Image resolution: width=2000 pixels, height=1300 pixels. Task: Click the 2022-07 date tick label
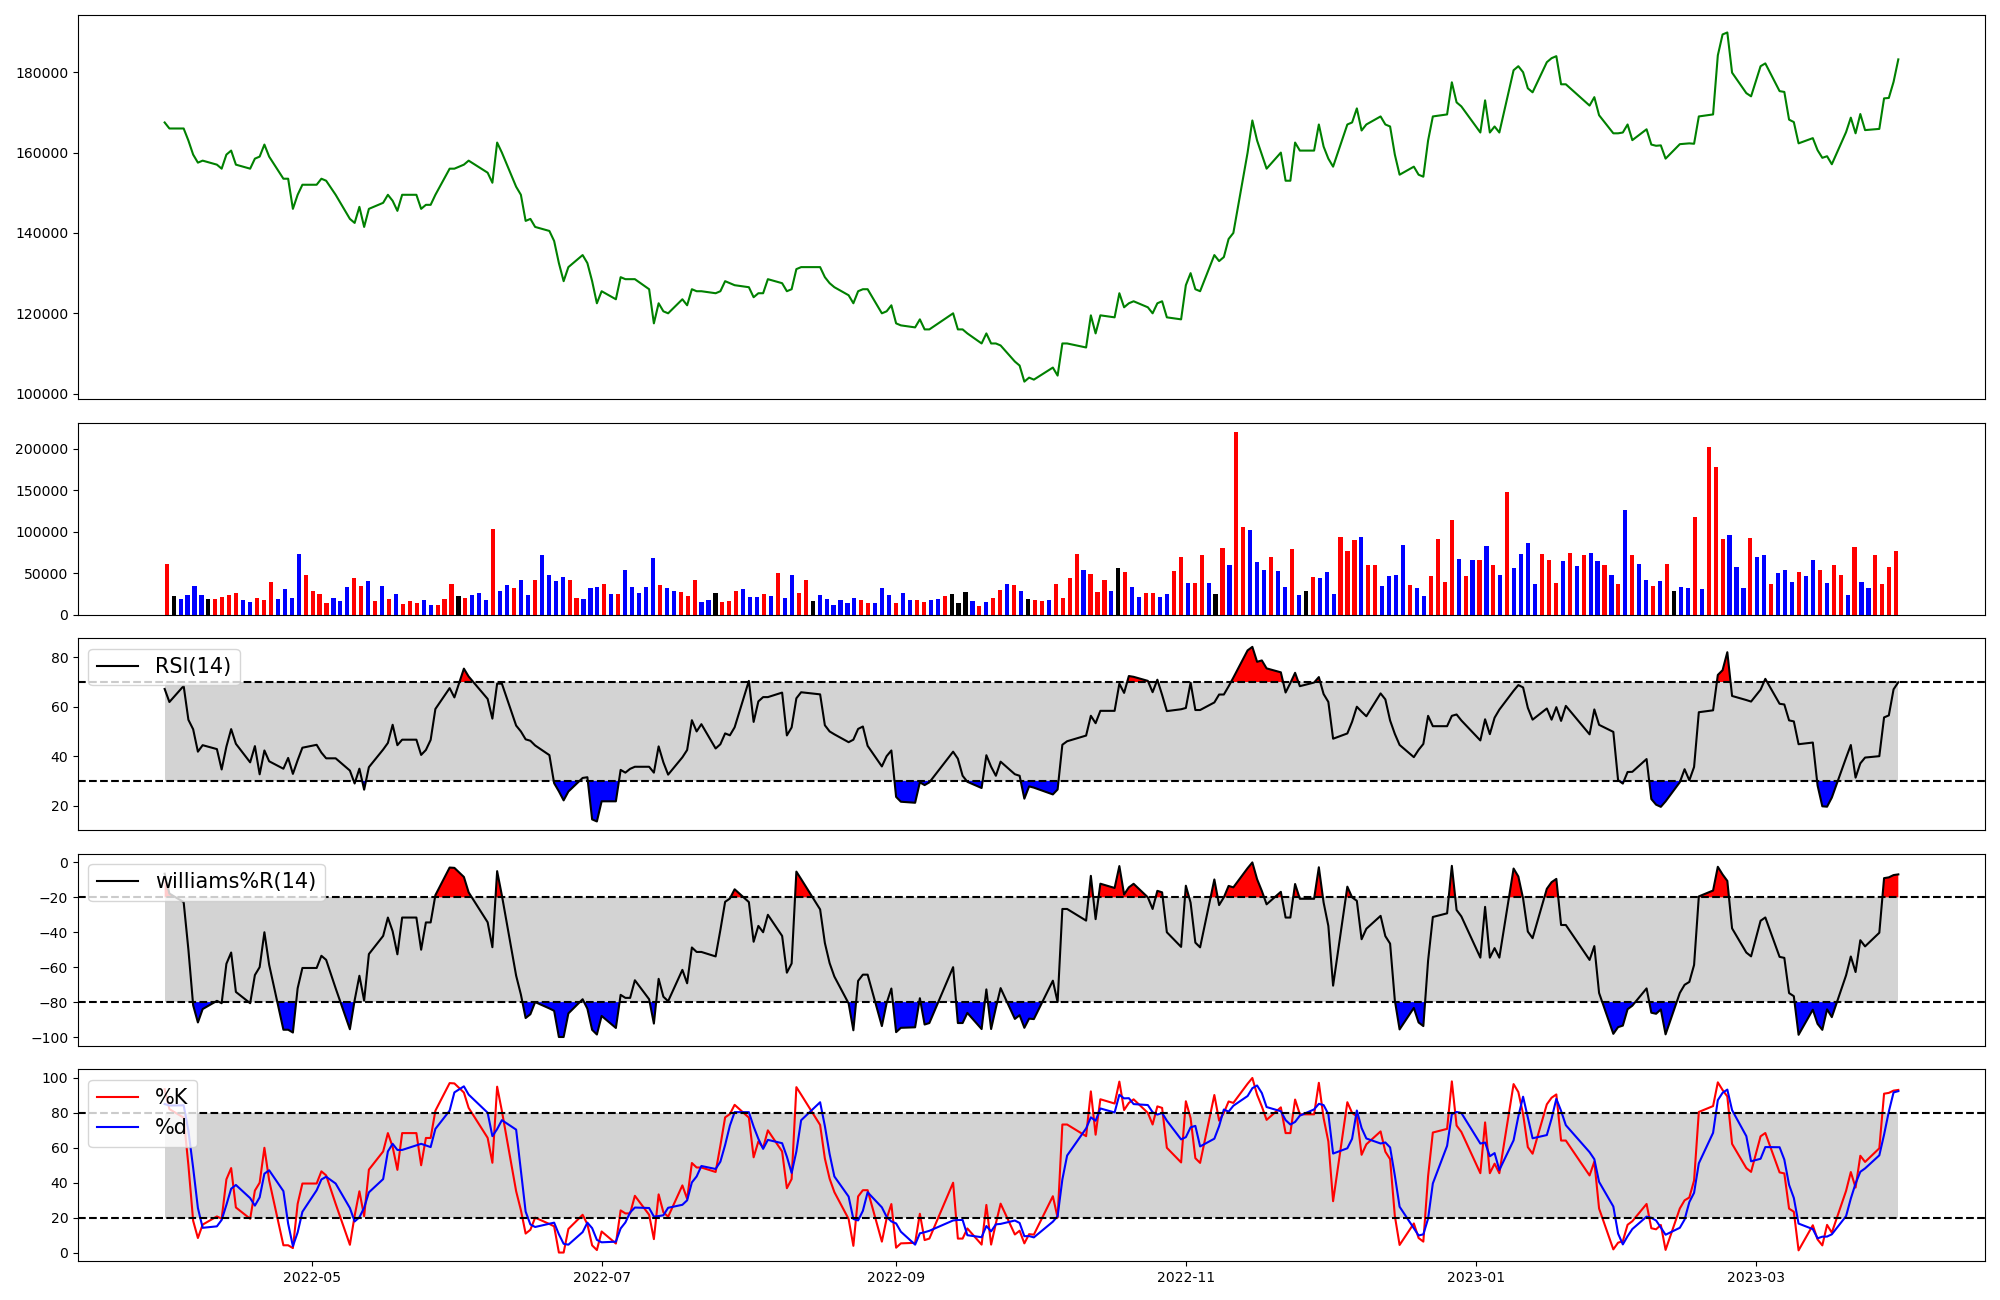click(602, 1277)
